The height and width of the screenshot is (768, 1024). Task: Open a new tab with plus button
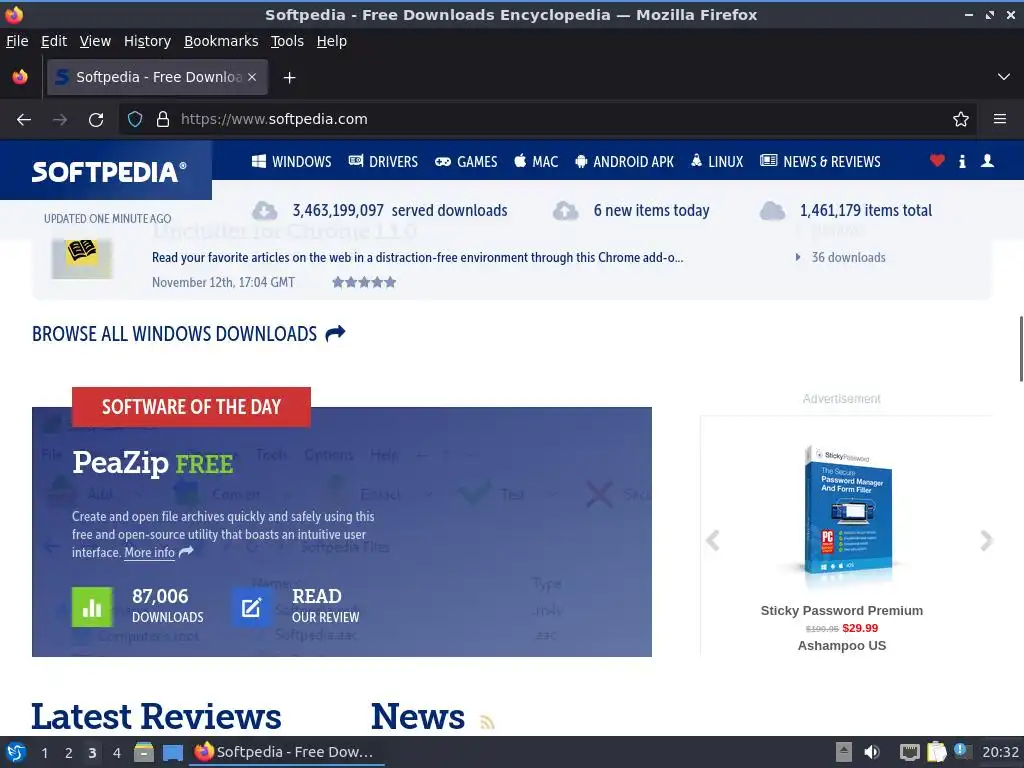pyautogui.click(x=289, y=78)
